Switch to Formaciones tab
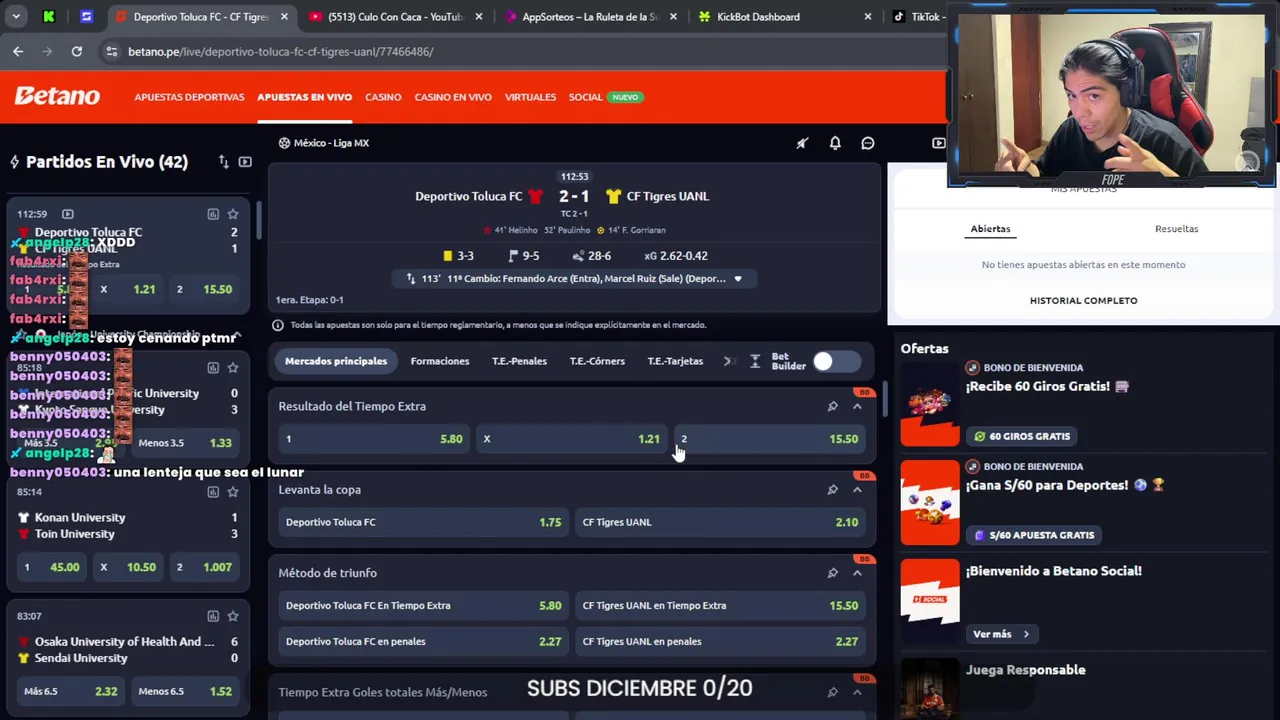This screenshot has height=720, width=1280. (x=439, y=361)
